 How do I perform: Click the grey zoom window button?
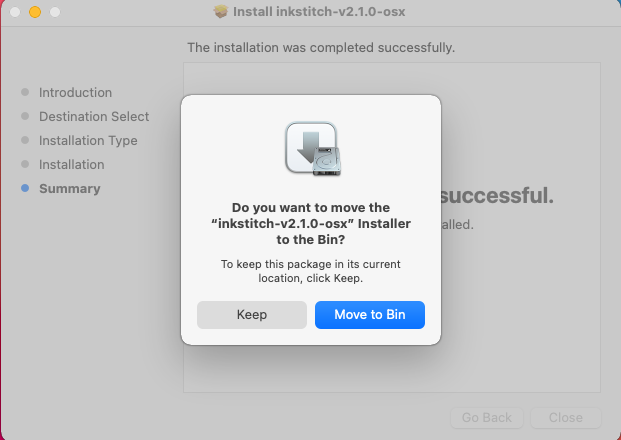tap(55, 12)
